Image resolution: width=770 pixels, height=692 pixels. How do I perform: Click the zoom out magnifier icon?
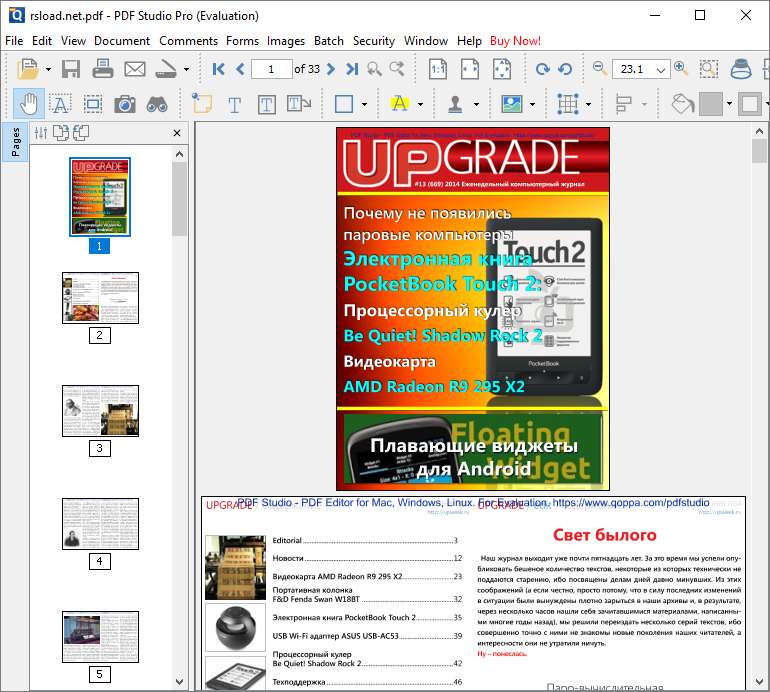[600, 69]
